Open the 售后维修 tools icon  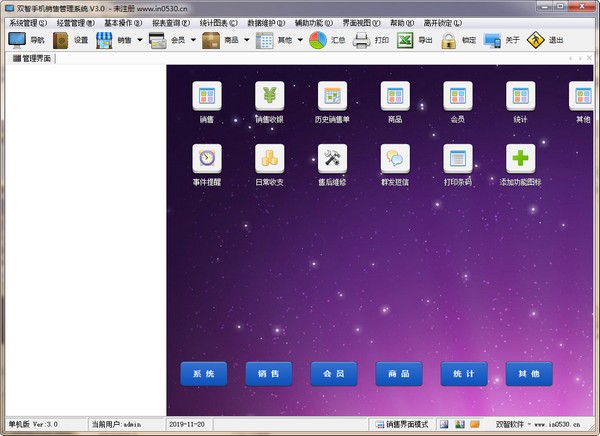[331, 159]
